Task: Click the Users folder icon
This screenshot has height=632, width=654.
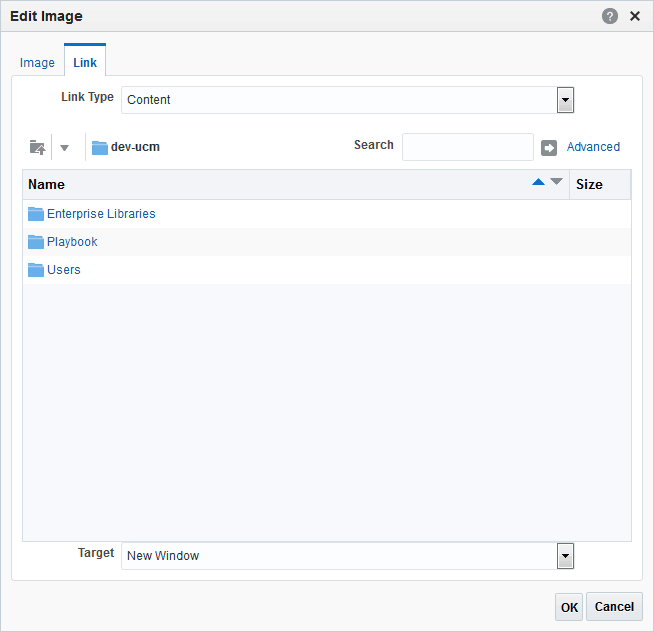Action: point(36,270)
